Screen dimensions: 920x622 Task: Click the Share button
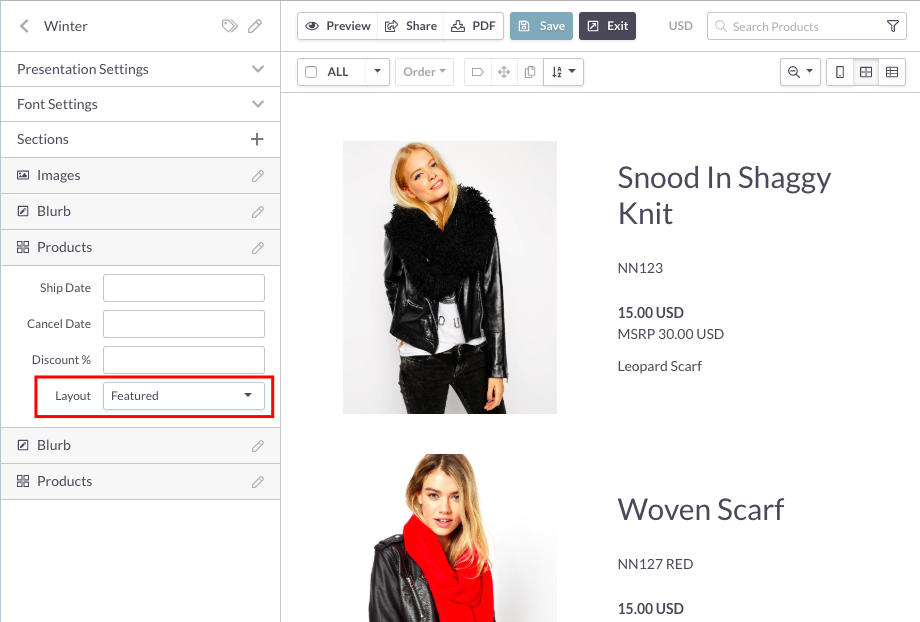[x=411, y=26]
